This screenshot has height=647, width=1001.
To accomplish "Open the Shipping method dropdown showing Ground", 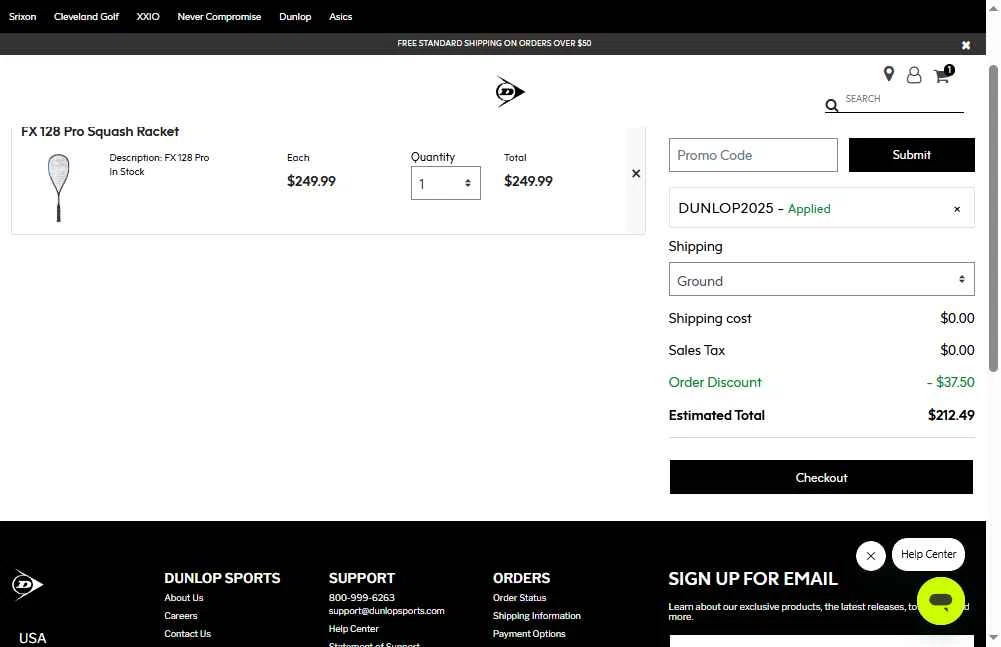I will pos(822,279).
